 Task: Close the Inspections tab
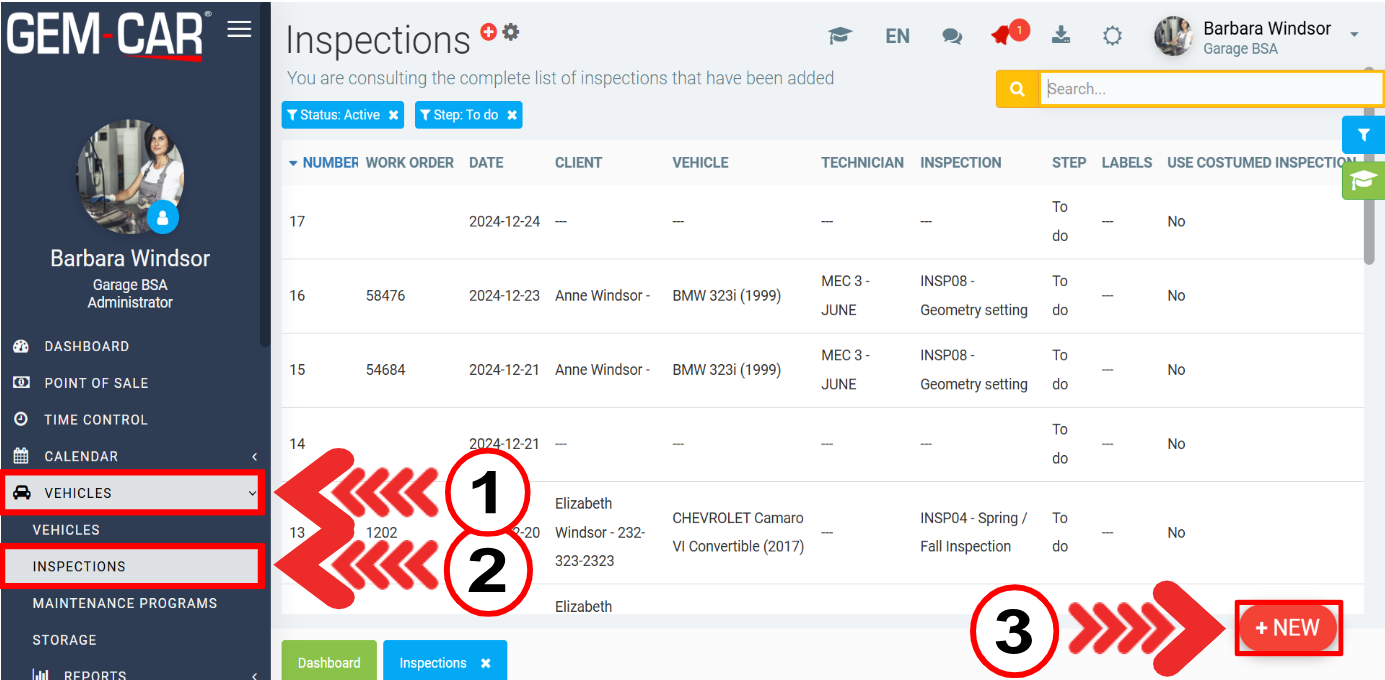point(486,663)
